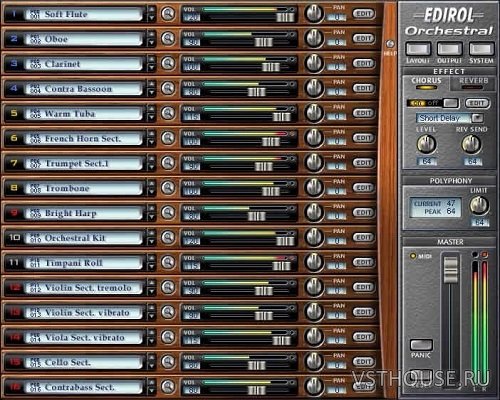This screenshot has width=500, height=400.
Task: Click the Edit button on Timpani Roll row
Action: [x=364, y=262]
